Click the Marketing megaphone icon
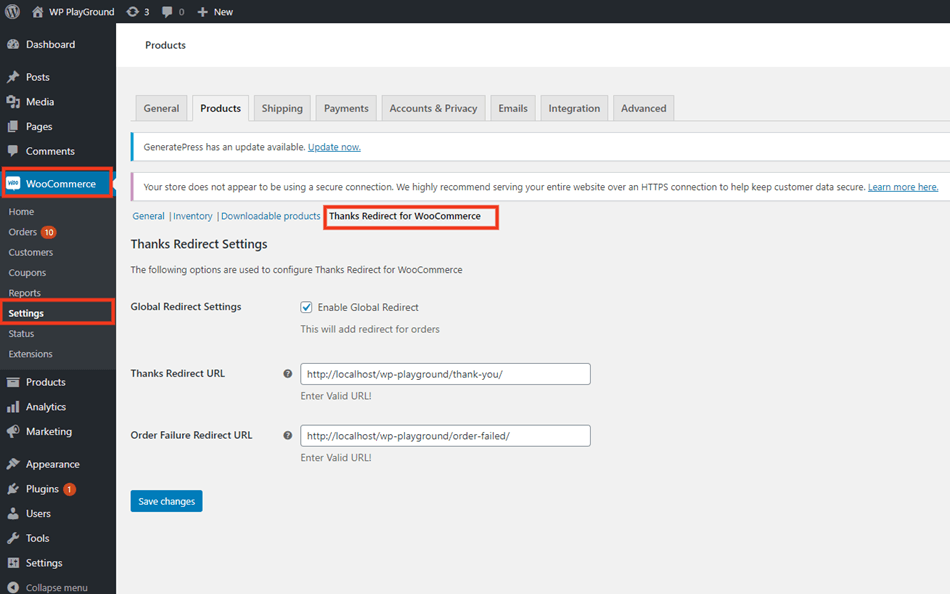 click(x=13, y=432)
